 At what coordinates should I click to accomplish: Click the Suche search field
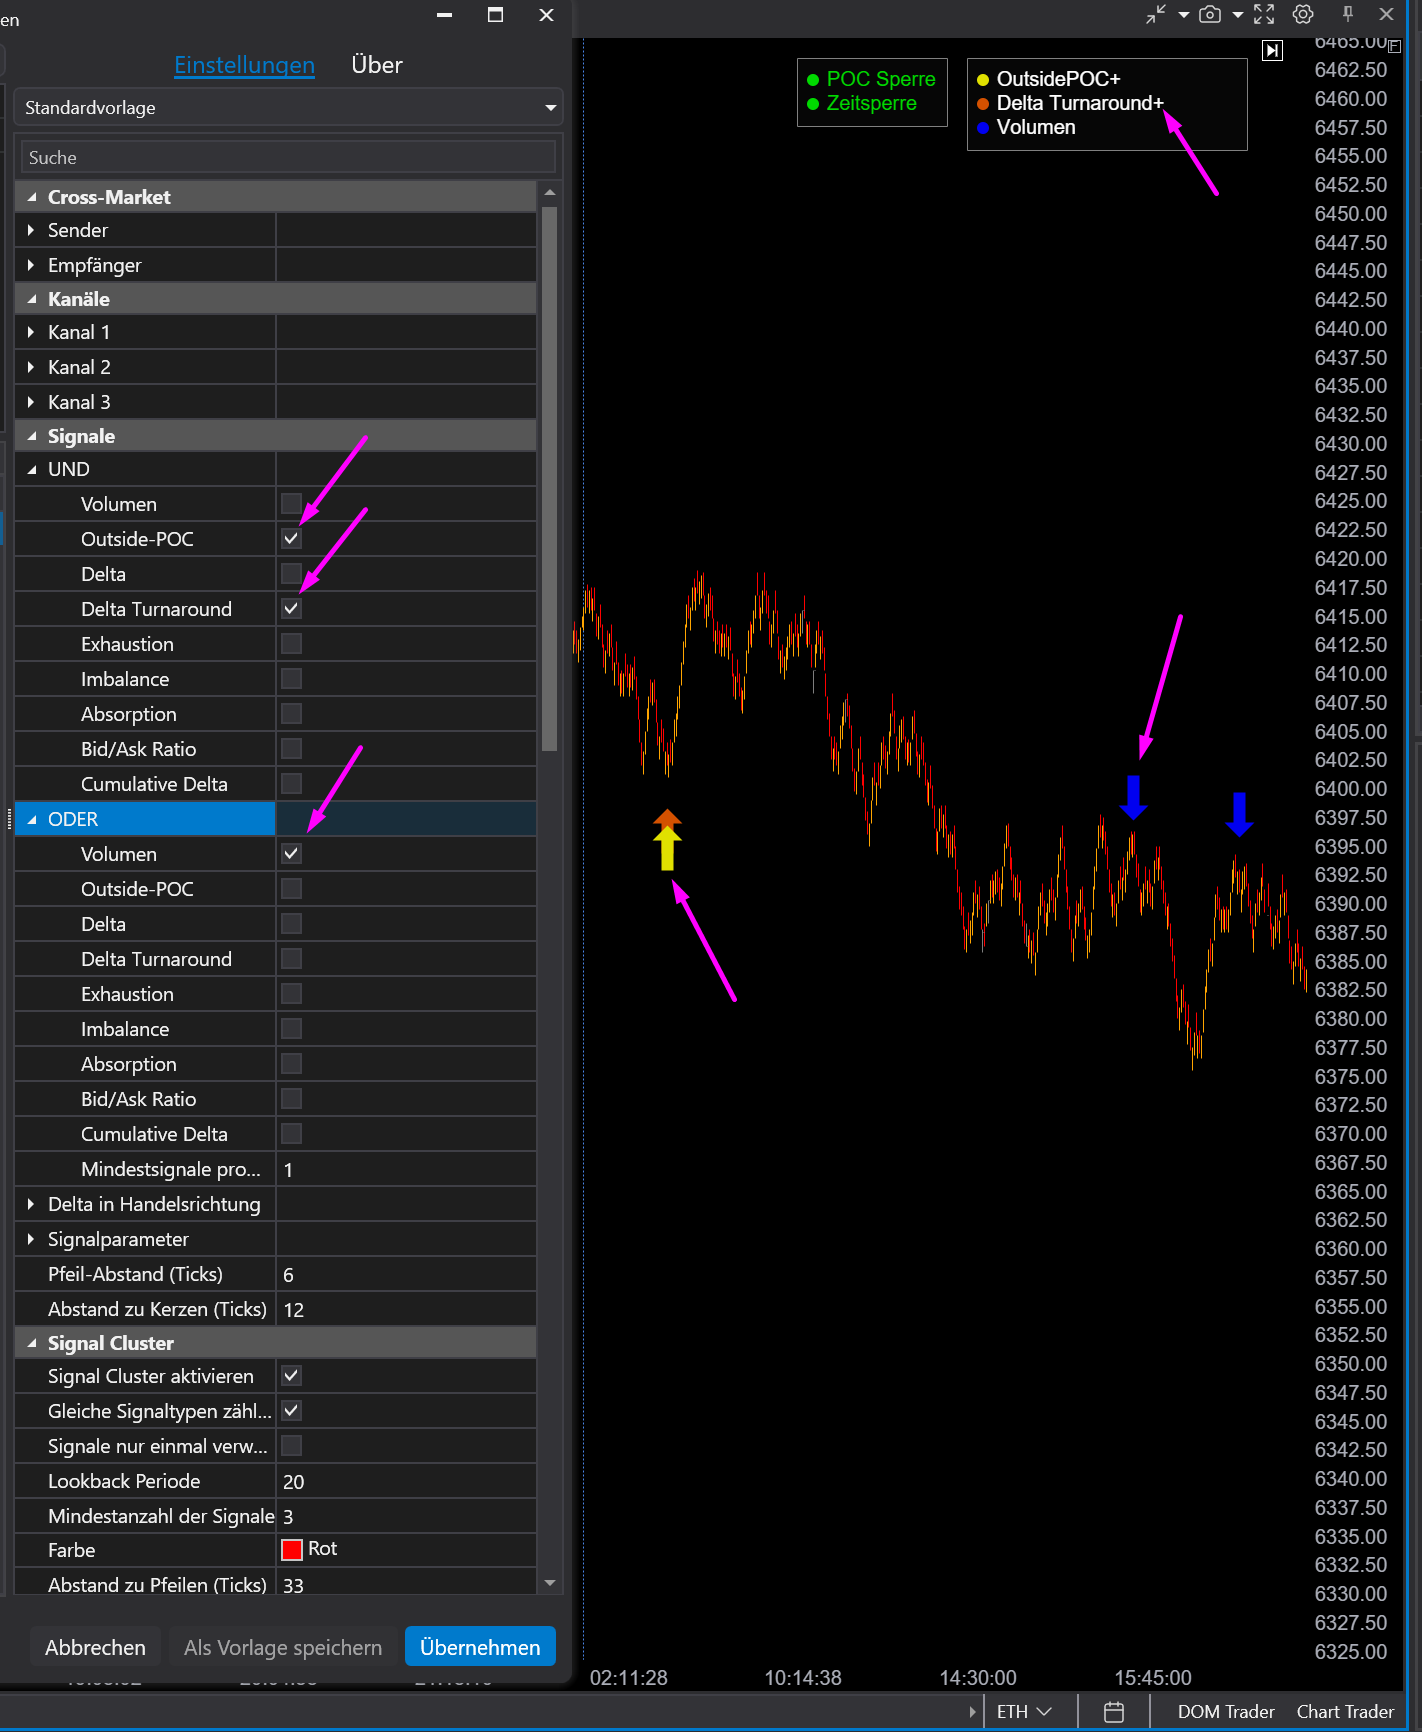click(288, 157)
